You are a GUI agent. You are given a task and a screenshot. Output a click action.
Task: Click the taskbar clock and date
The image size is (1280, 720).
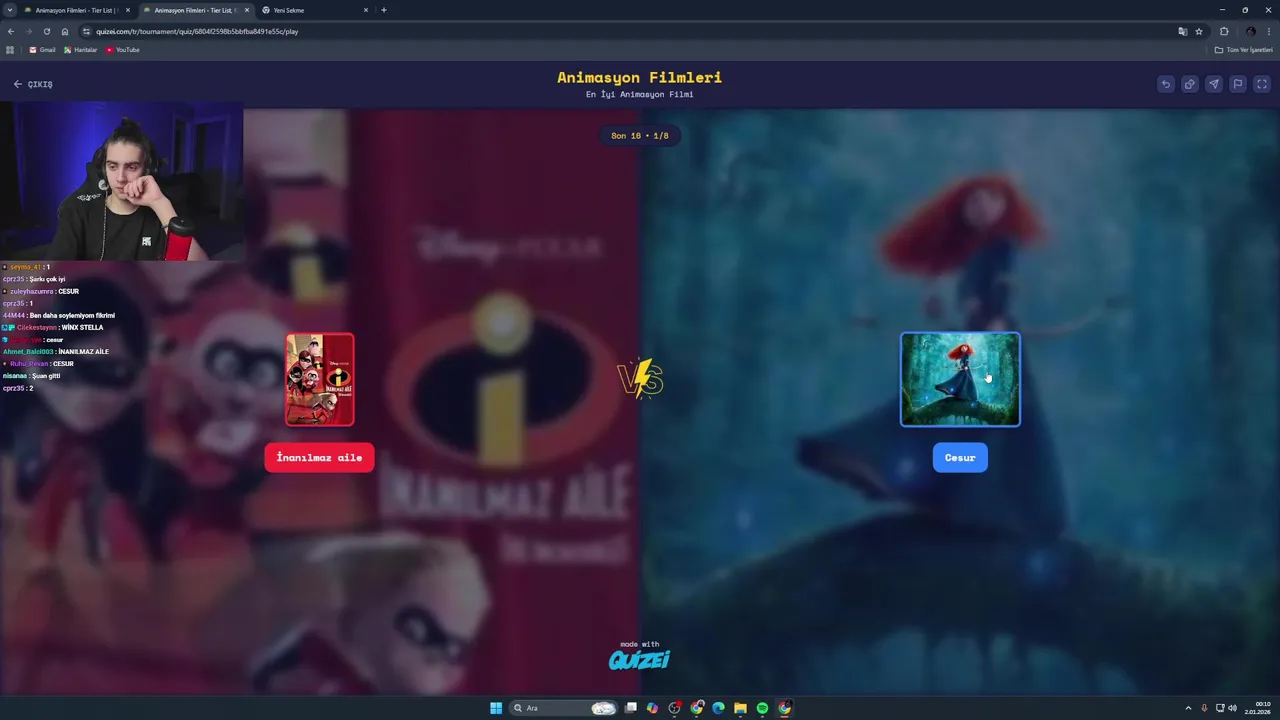[1258, 708]
